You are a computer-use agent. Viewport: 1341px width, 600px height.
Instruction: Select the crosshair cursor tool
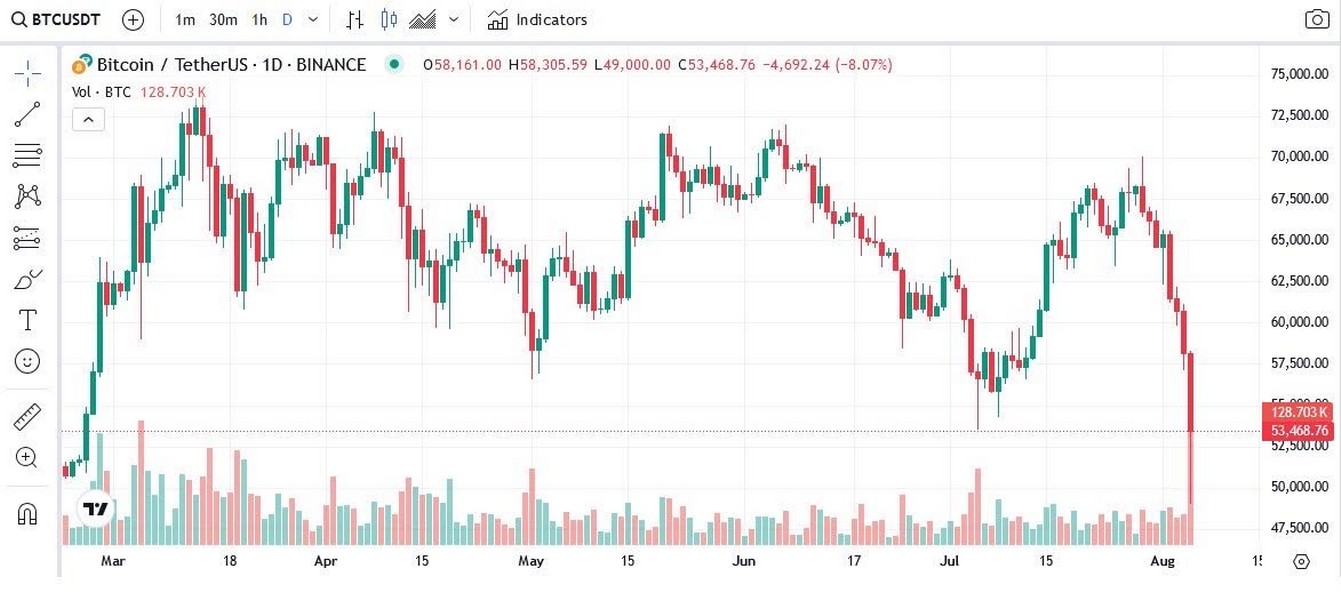27,71
